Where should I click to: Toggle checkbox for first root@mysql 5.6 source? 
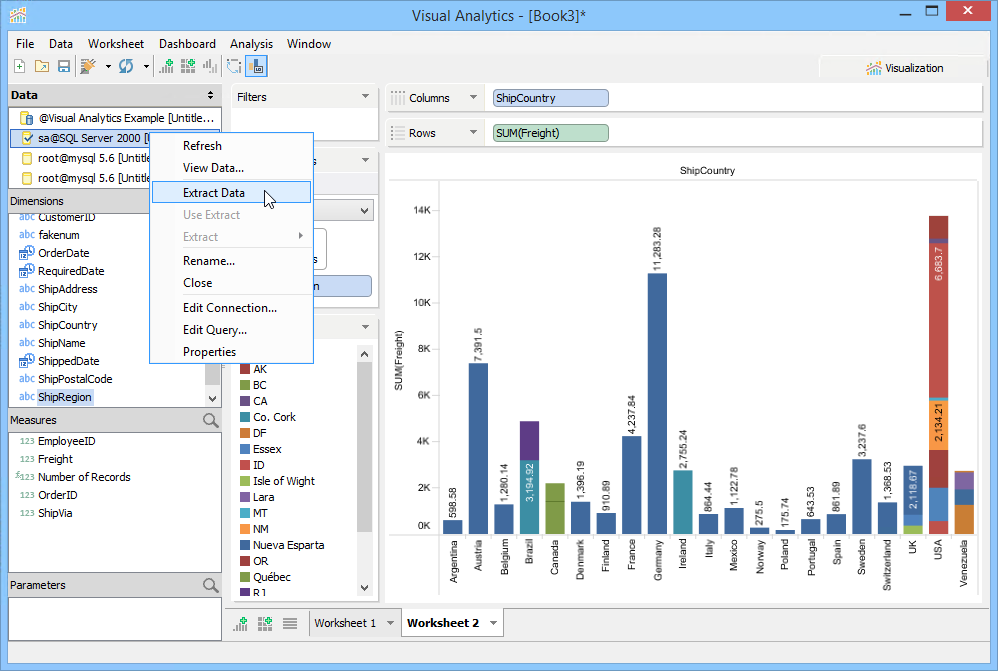coord(27,158)
